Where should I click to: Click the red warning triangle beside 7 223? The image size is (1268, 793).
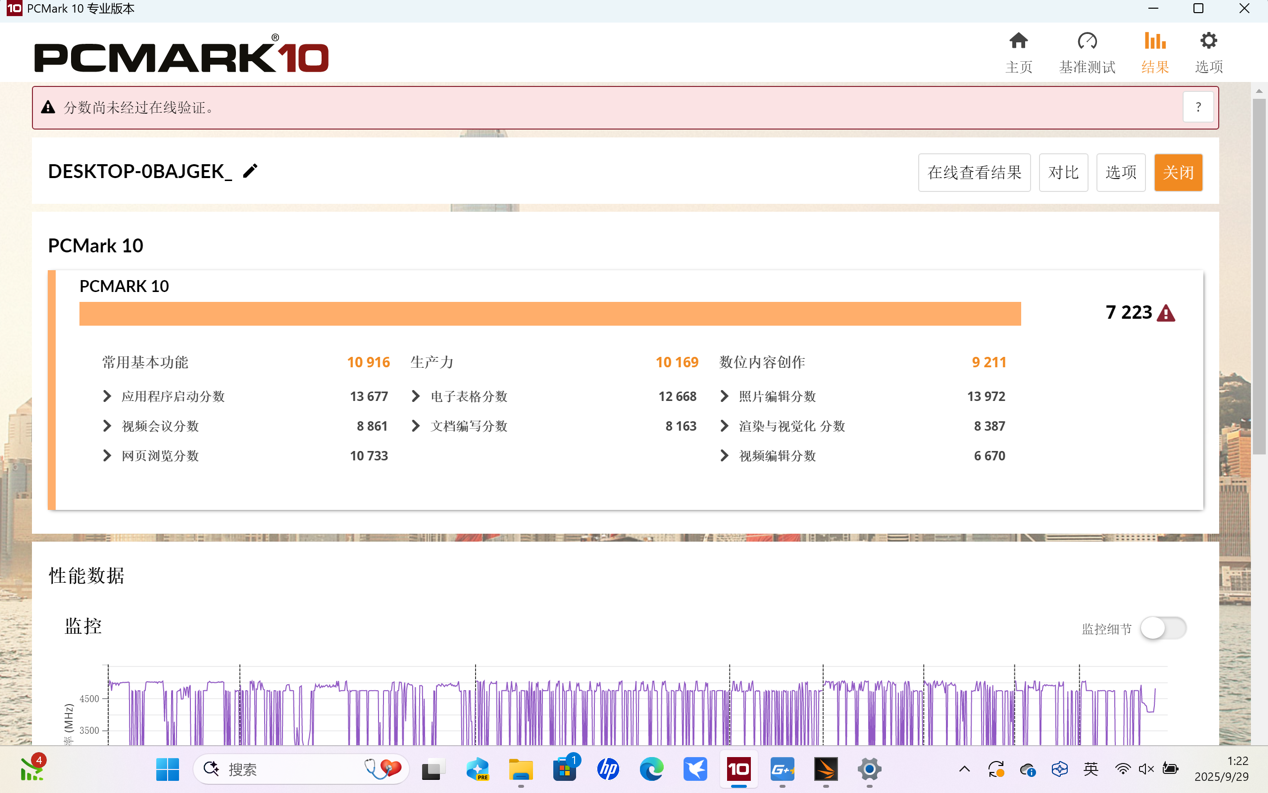[x=1166, y=313]
